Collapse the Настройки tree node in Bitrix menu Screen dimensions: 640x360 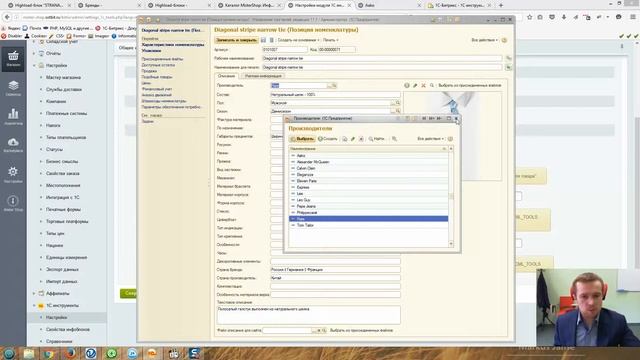coord(34,65)
